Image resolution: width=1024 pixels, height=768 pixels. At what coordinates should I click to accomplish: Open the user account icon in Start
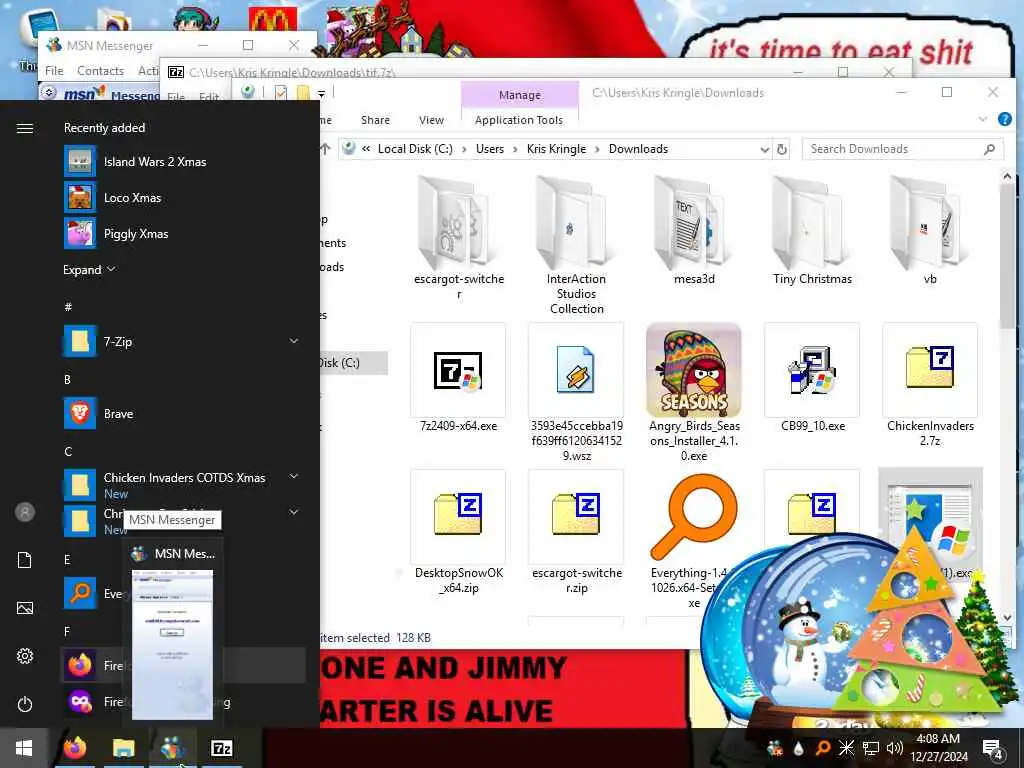(x=25, y=512)
